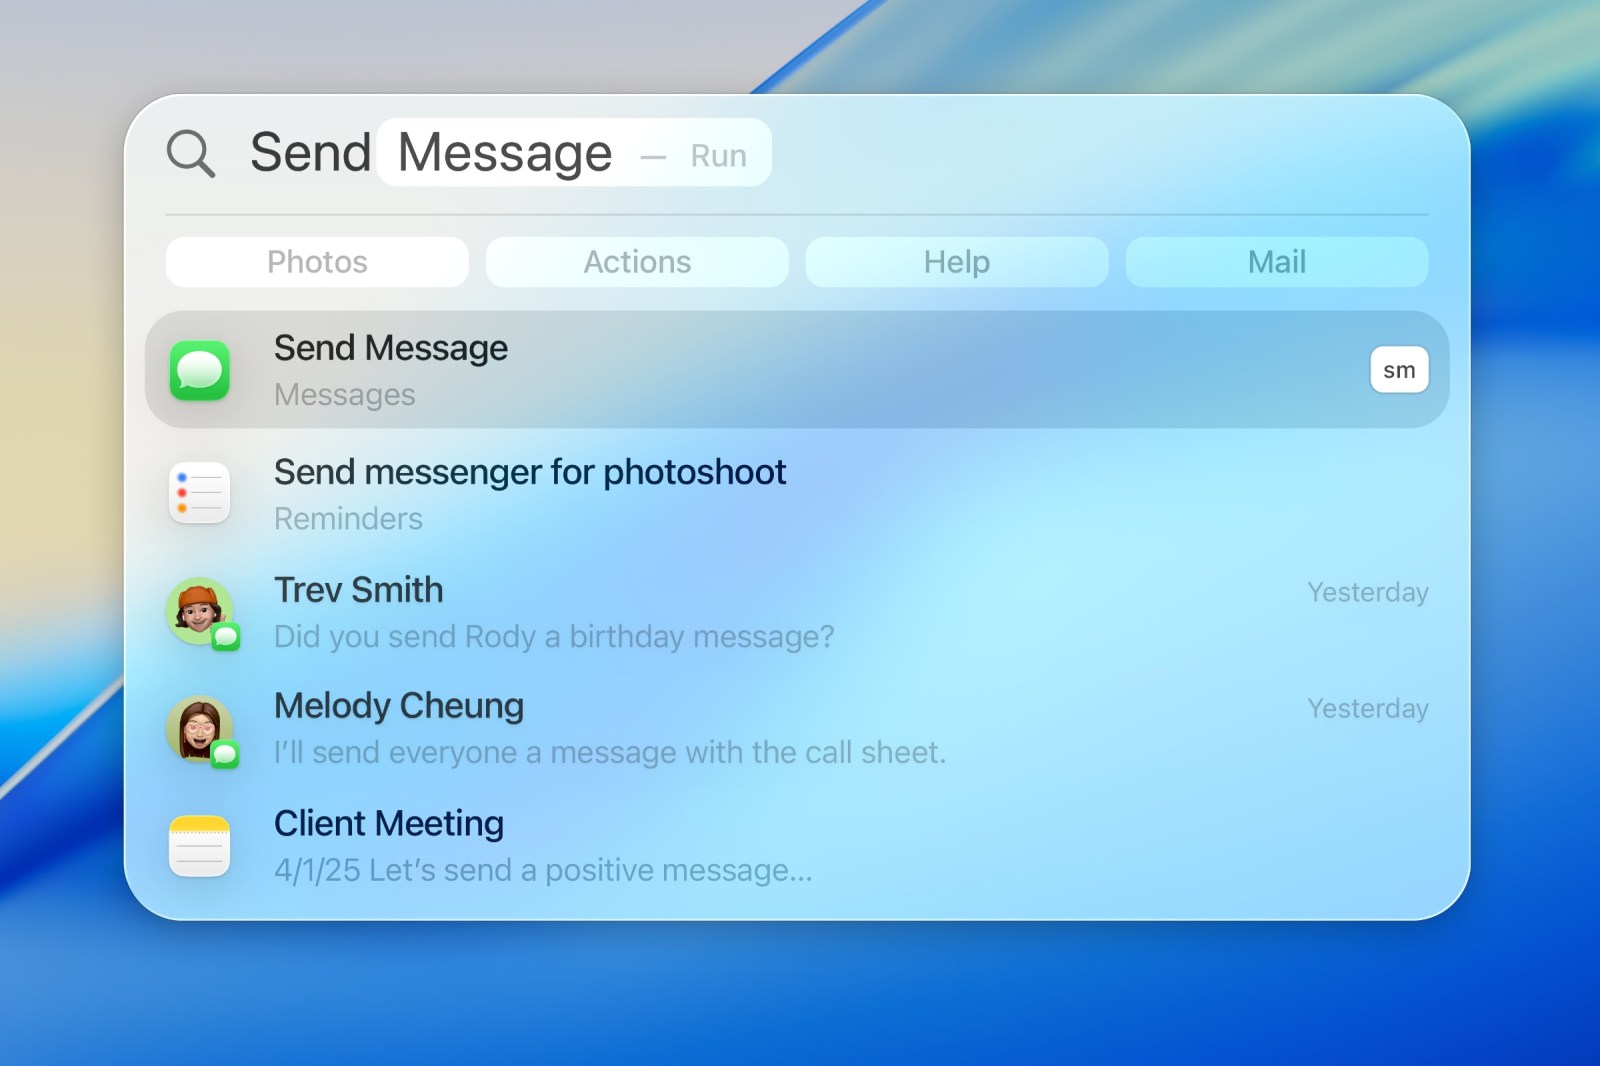Click the Spotlight magnifying glass search icon
1600x1066 pixels.
[190, 154]
